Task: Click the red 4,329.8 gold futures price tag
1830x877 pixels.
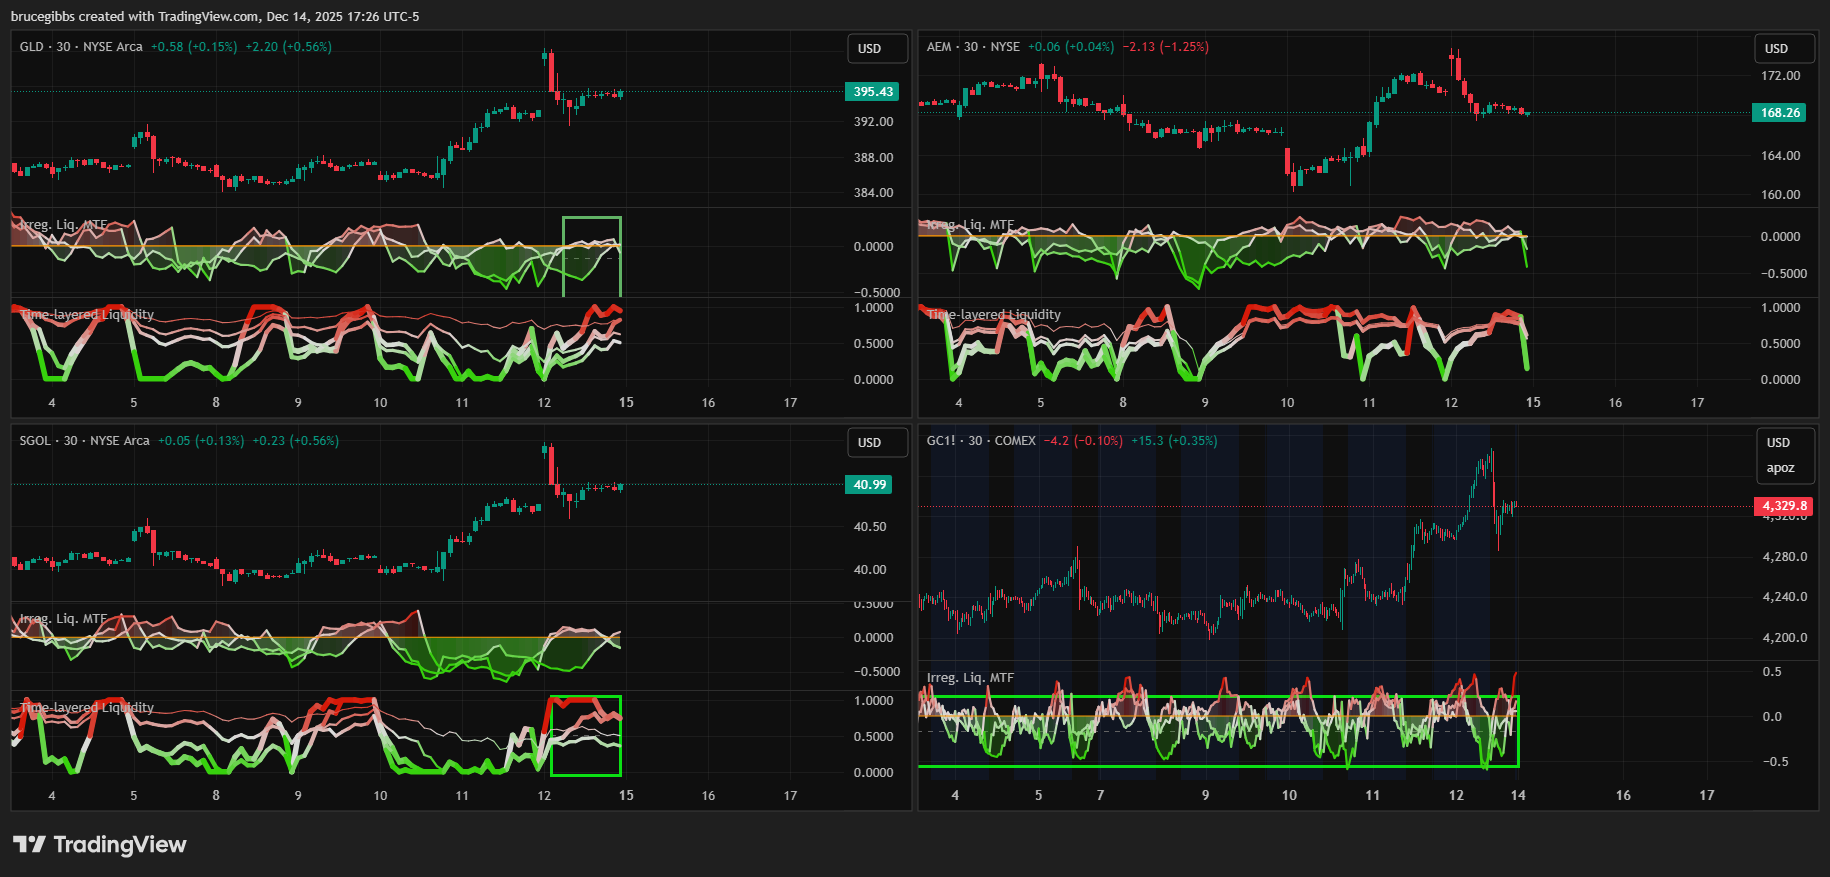Action: 1783,505
